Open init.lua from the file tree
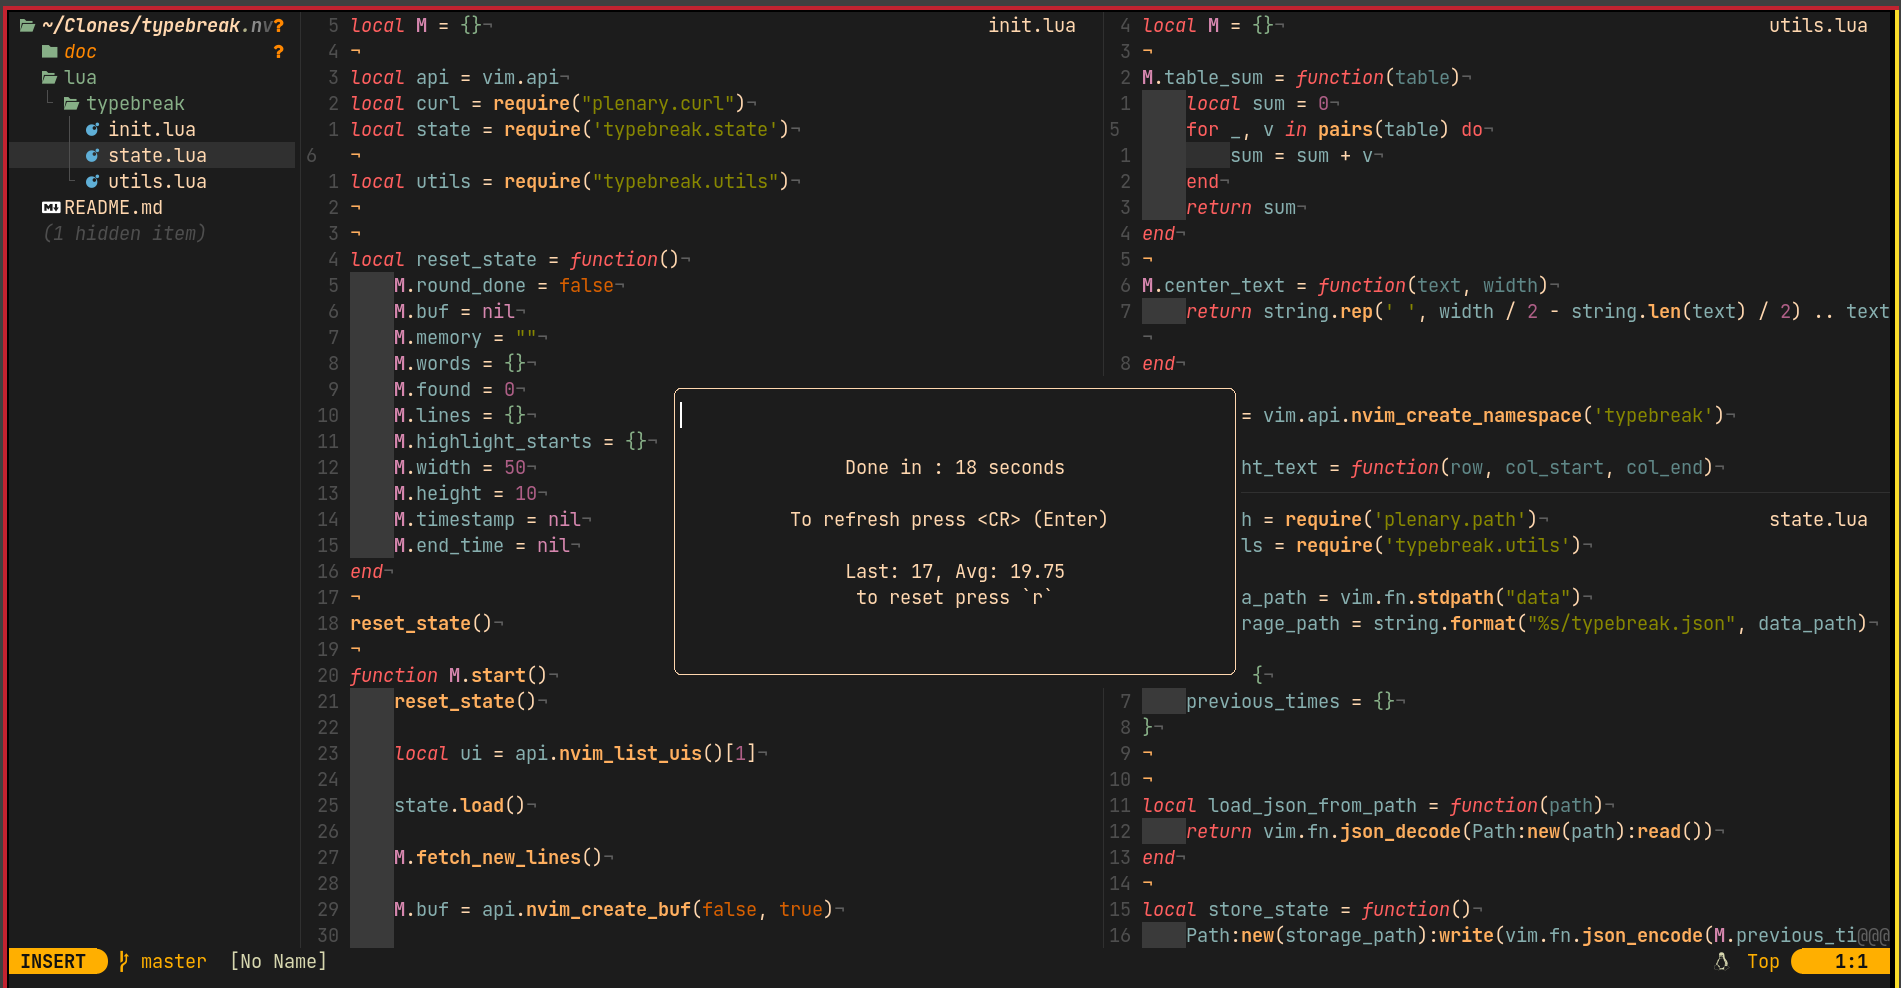The height and width of the screenshot is (988, 1901). [x=152, y=129]
